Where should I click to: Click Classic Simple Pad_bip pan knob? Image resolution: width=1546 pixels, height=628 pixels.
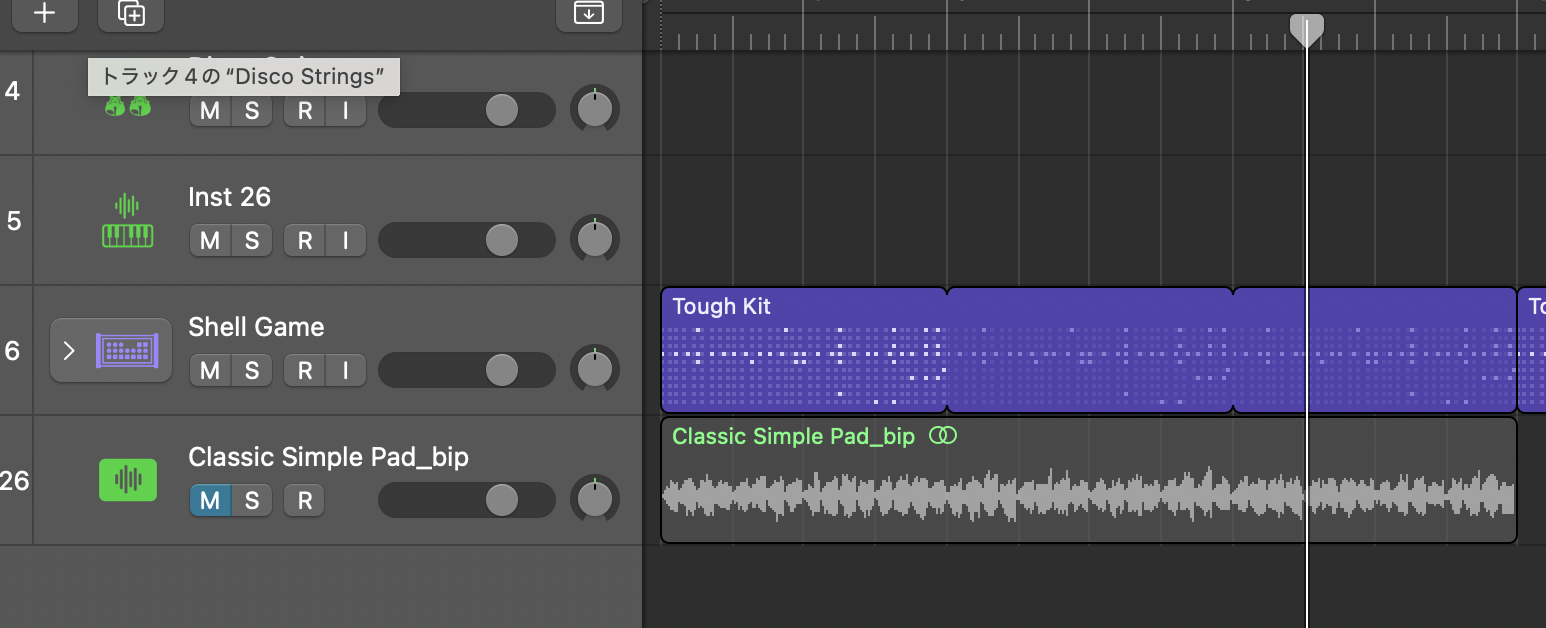(x=595, y=500)
